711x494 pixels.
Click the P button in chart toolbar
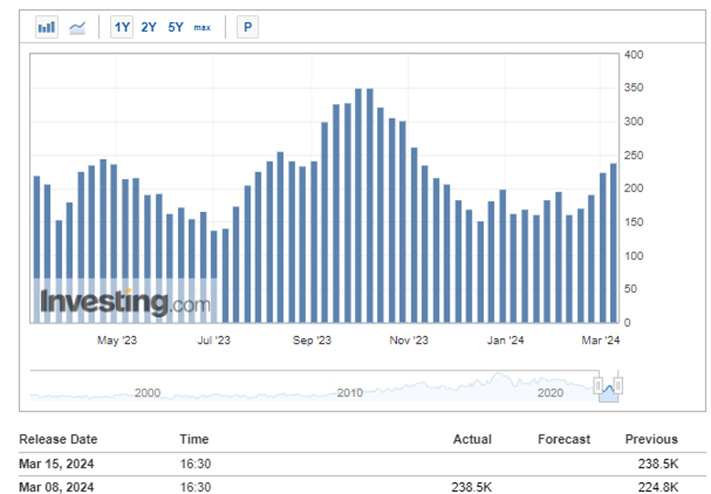click(248, 27)
